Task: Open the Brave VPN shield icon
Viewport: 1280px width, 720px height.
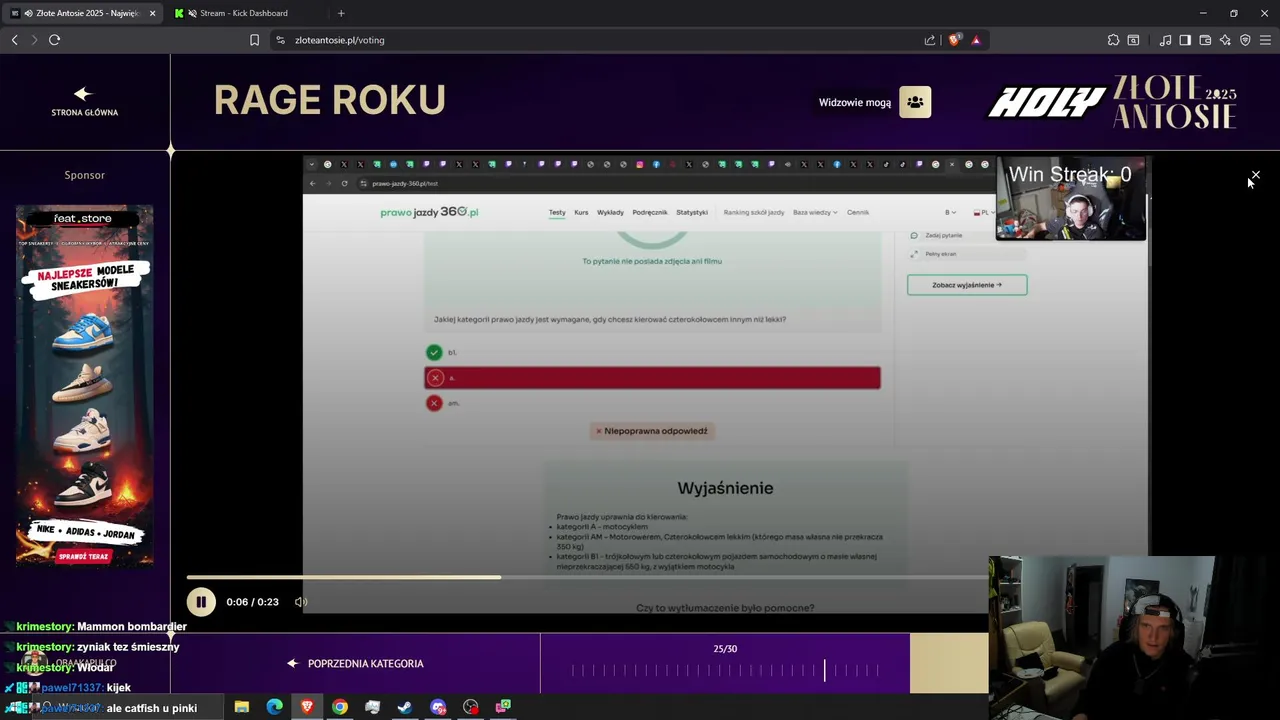Action: (x=1245, y=40)
